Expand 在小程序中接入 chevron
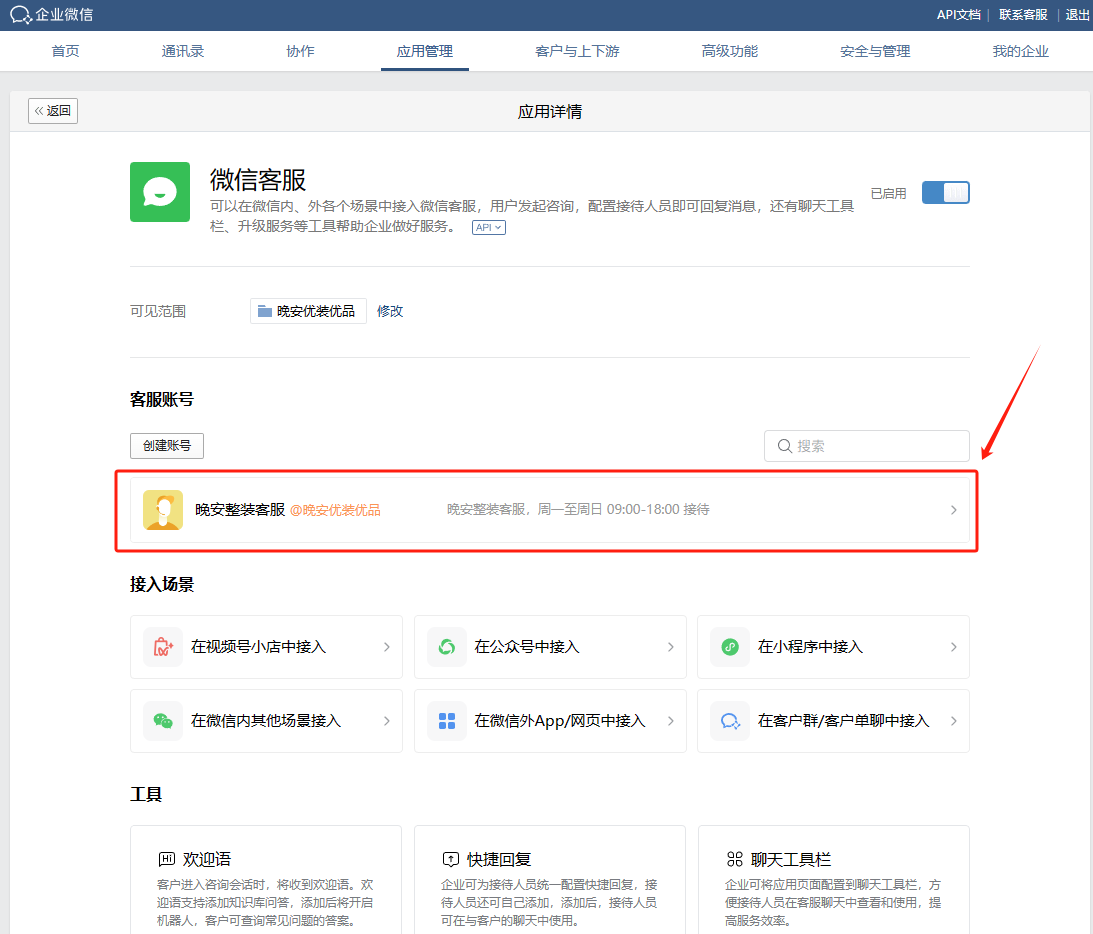Viewport: 1093px width, 934px height. click(x=954, y=647)
